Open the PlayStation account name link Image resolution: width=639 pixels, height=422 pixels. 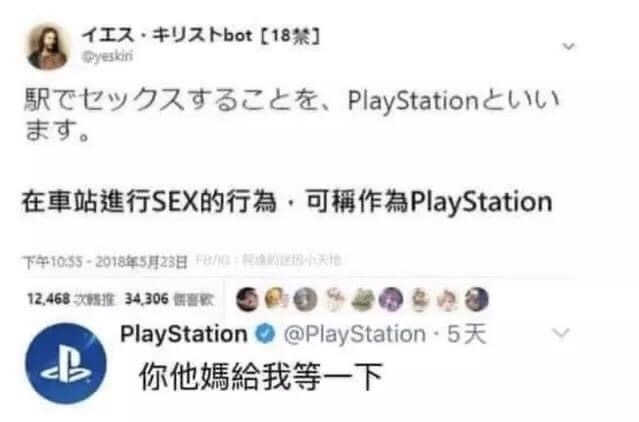point(184,334)
